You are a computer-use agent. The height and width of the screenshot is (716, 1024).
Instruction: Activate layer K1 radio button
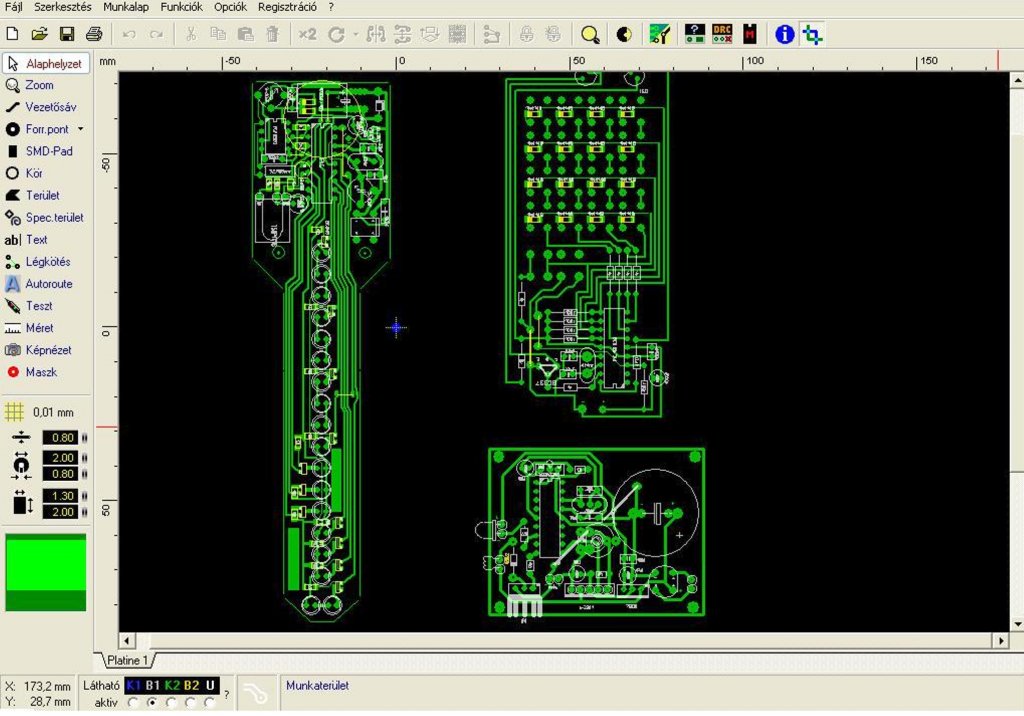coord(133,703)
